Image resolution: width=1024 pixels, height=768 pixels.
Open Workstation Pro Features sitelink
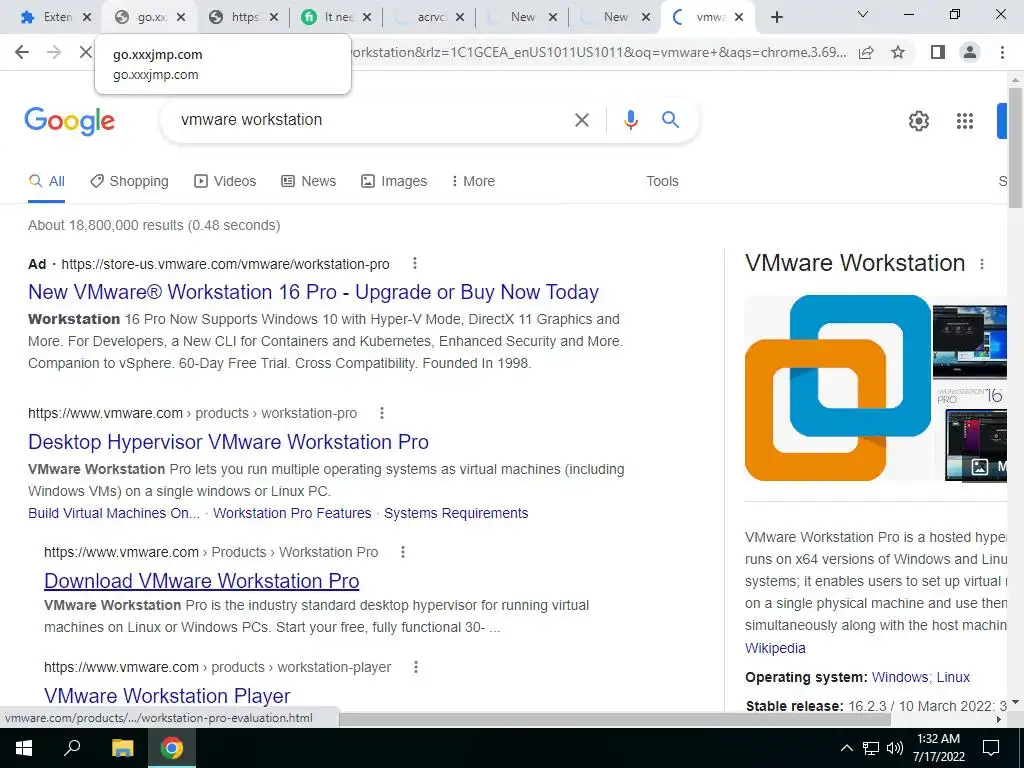tap(292, 513)
